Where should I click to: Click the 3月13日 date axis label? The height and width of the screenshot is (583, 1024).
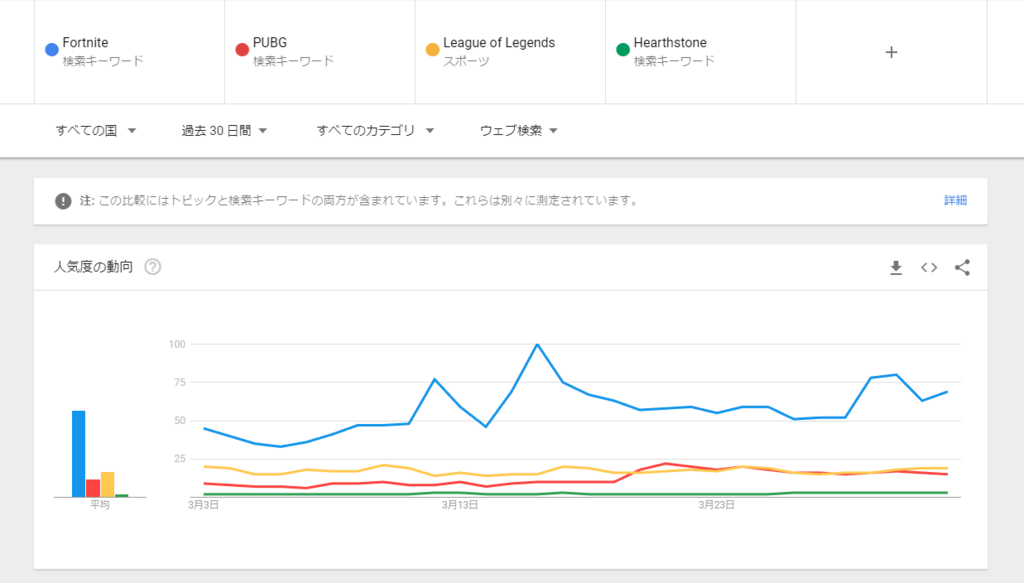(460, 505)
